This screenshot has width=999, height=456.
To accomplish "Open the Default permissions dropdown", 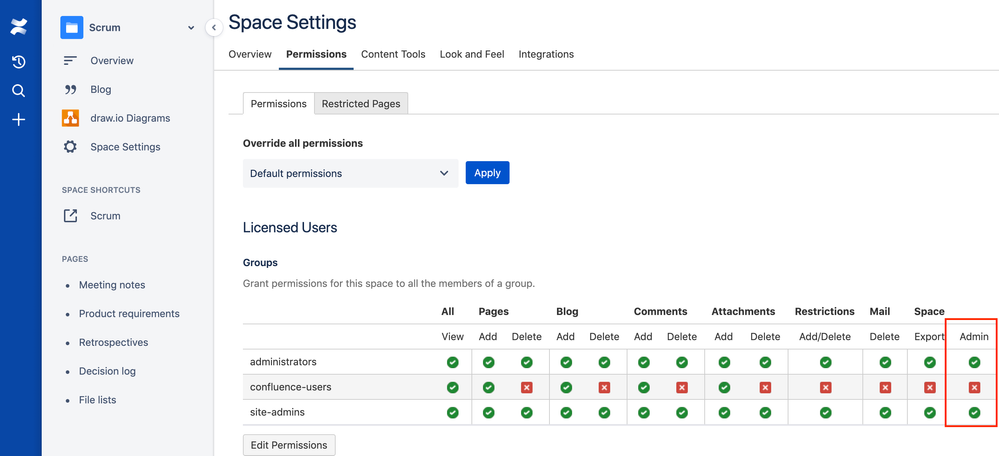I will pos(350,173).
